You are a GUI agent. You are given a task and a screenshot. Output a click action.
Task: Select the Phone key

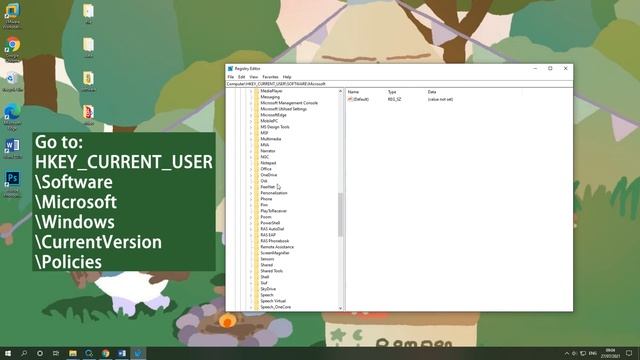click(x=266, y=199)
